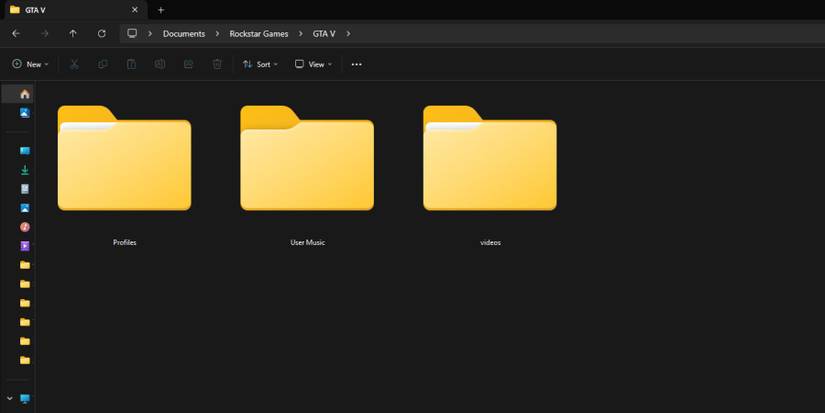Open the User Music folder

(x=307, y=160)
